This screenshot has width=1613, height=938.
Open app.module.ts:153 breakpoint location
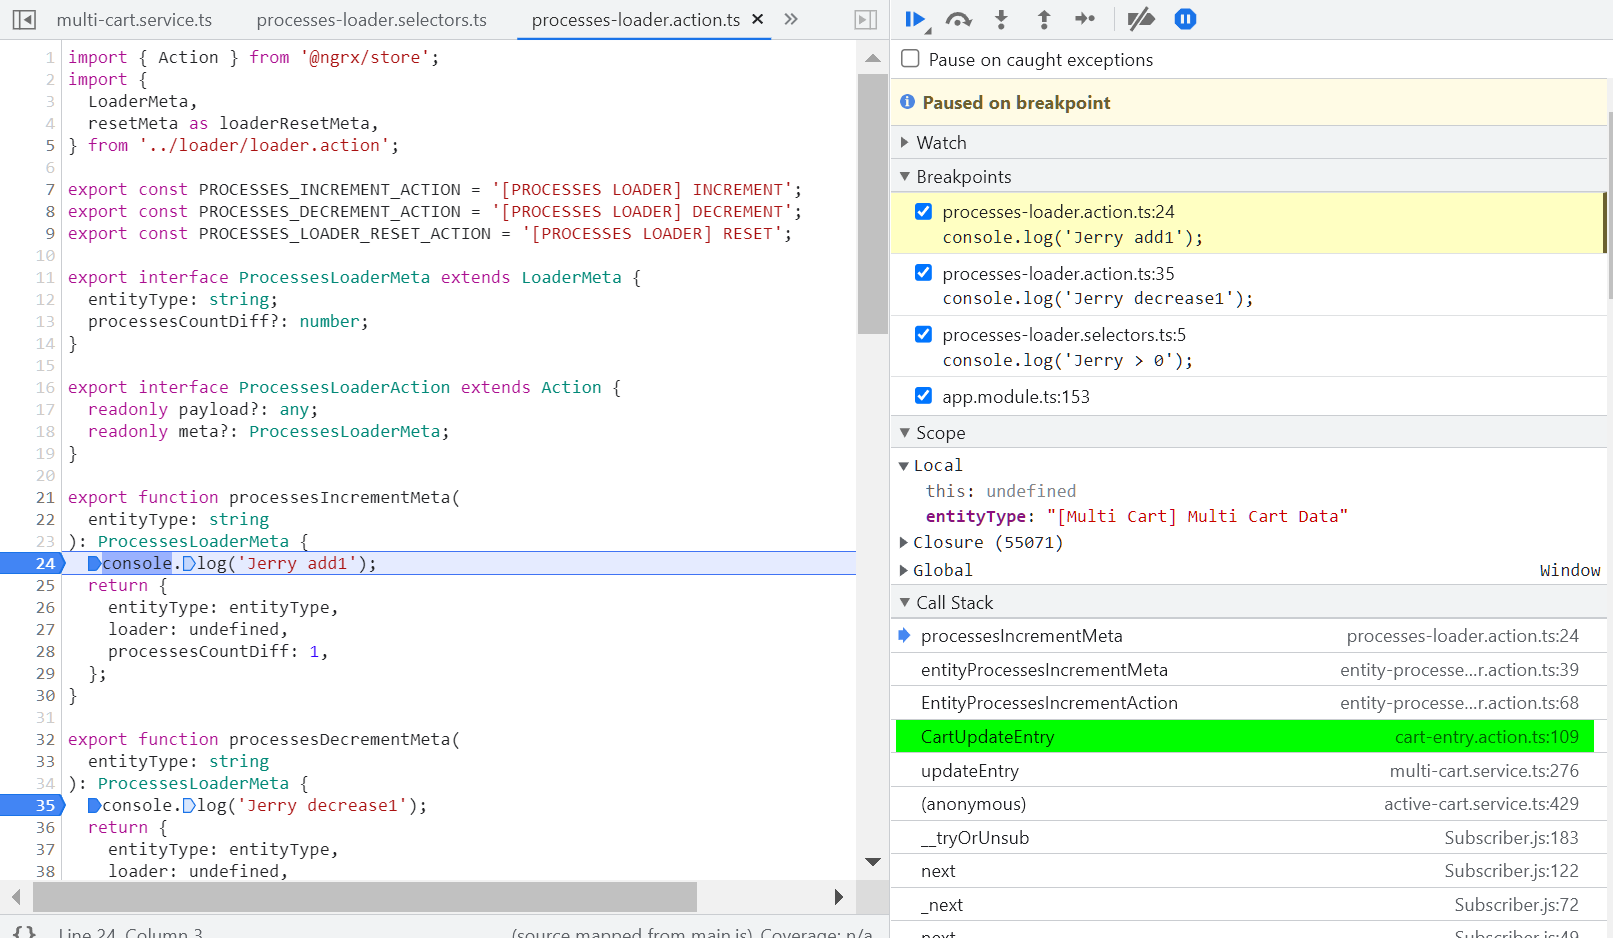pos(1016,397)
